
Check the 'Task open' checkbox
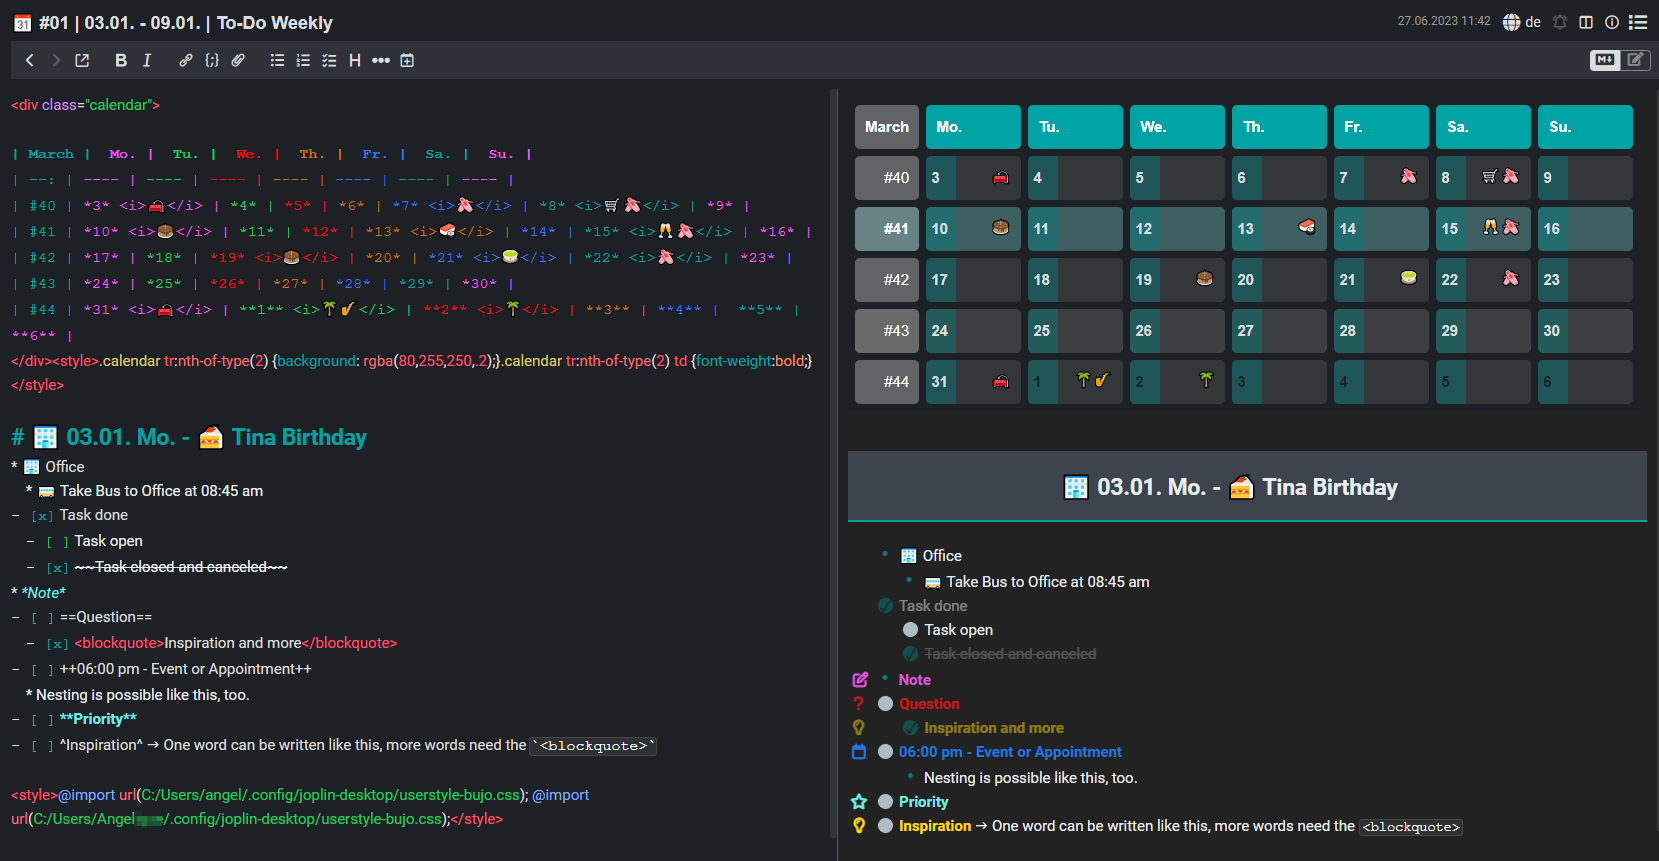pyautogui.click(x=910, y=630)
